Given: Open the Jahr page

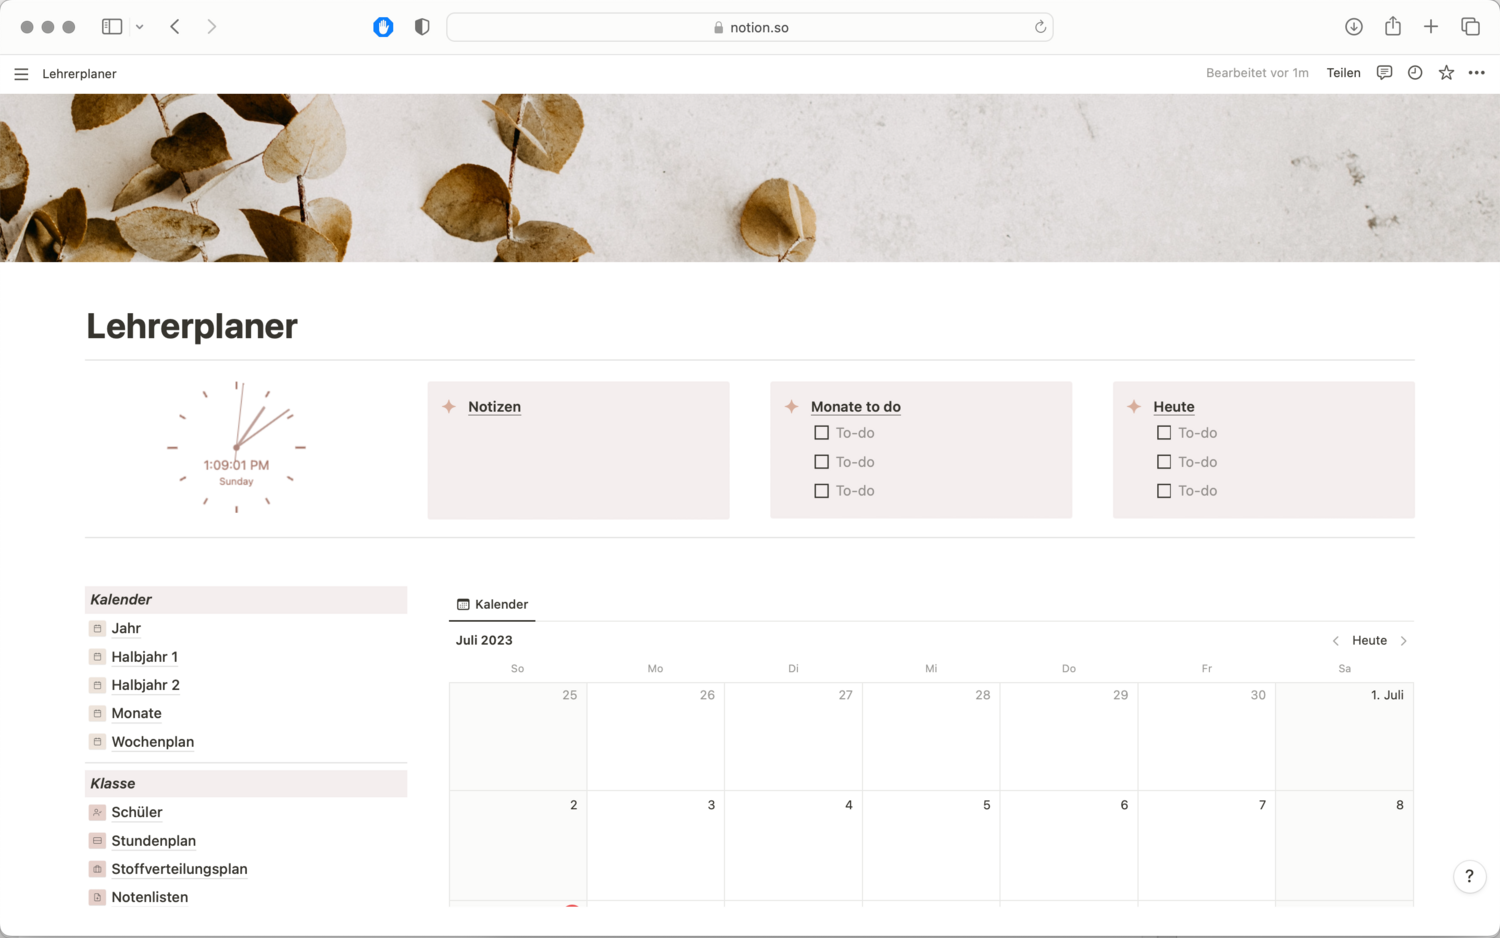Looking at the screenshot, I should [x=126, y=628].
